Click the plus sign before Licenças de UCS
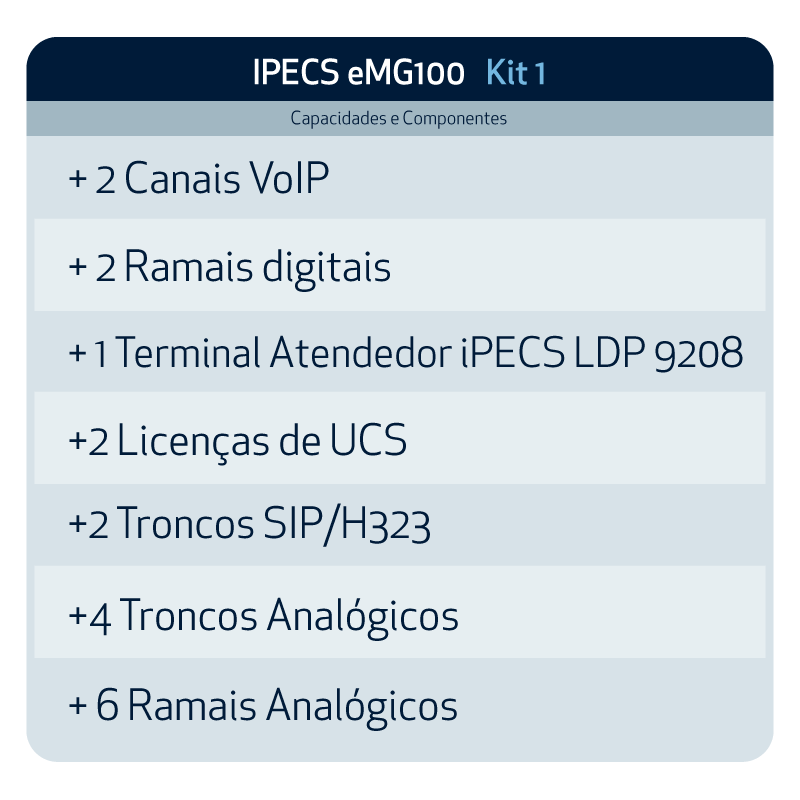800x800 pixels. [x=77, y=443]
